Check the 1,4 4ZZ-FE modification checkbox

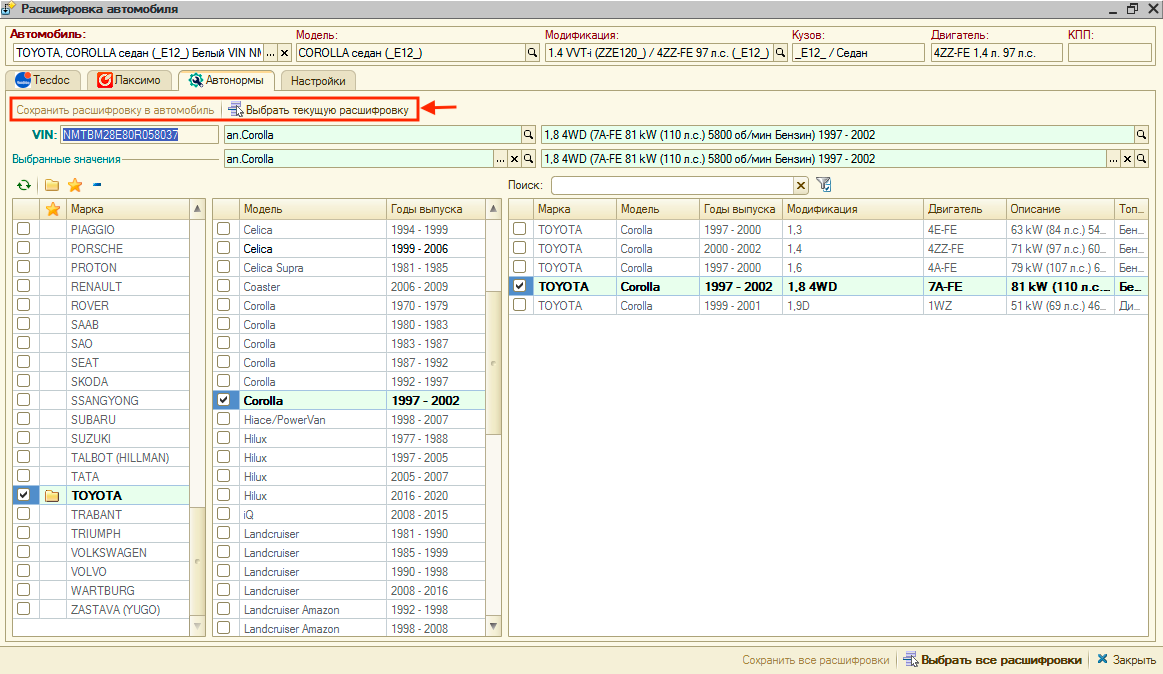click(519, 248)
